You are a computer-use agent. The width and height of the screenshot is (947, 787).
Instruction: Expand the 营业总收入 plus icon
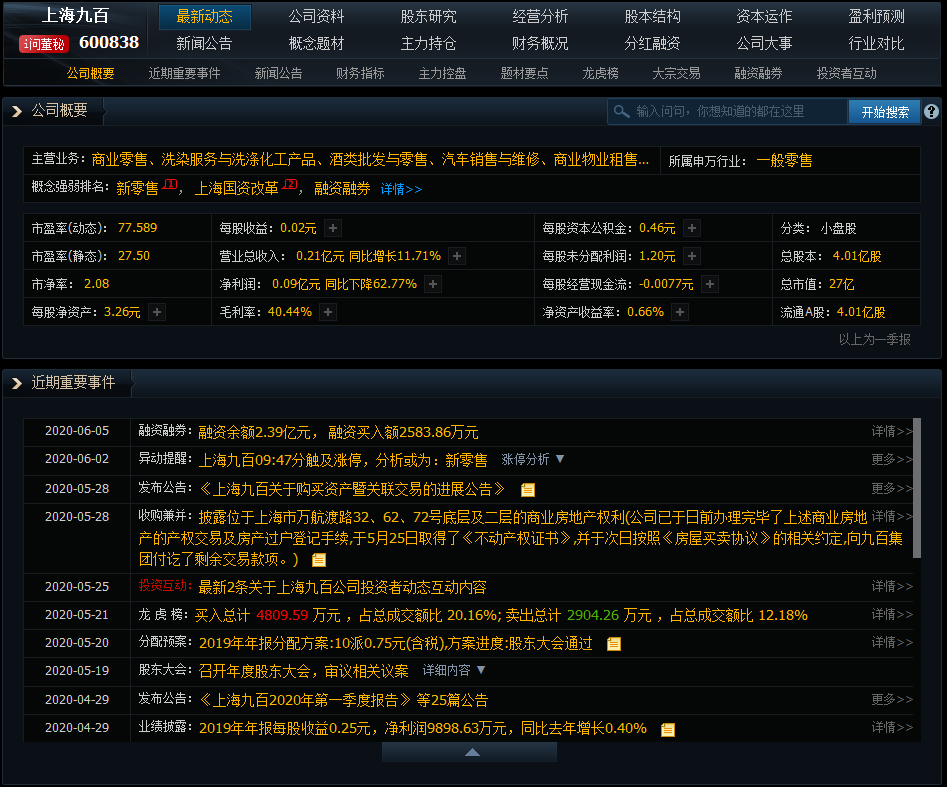point(457,256)
